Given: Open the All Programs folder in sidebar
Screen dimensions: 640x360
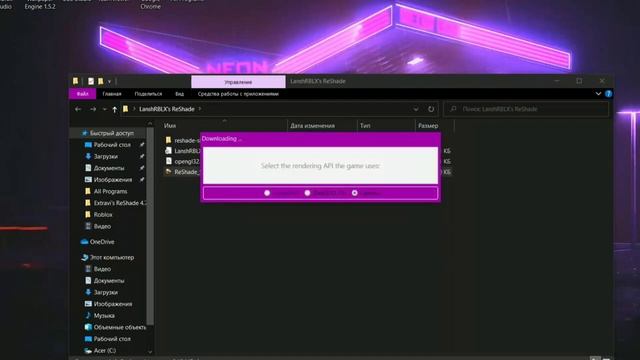Looking at the screenshot, I should click(110, 191).
